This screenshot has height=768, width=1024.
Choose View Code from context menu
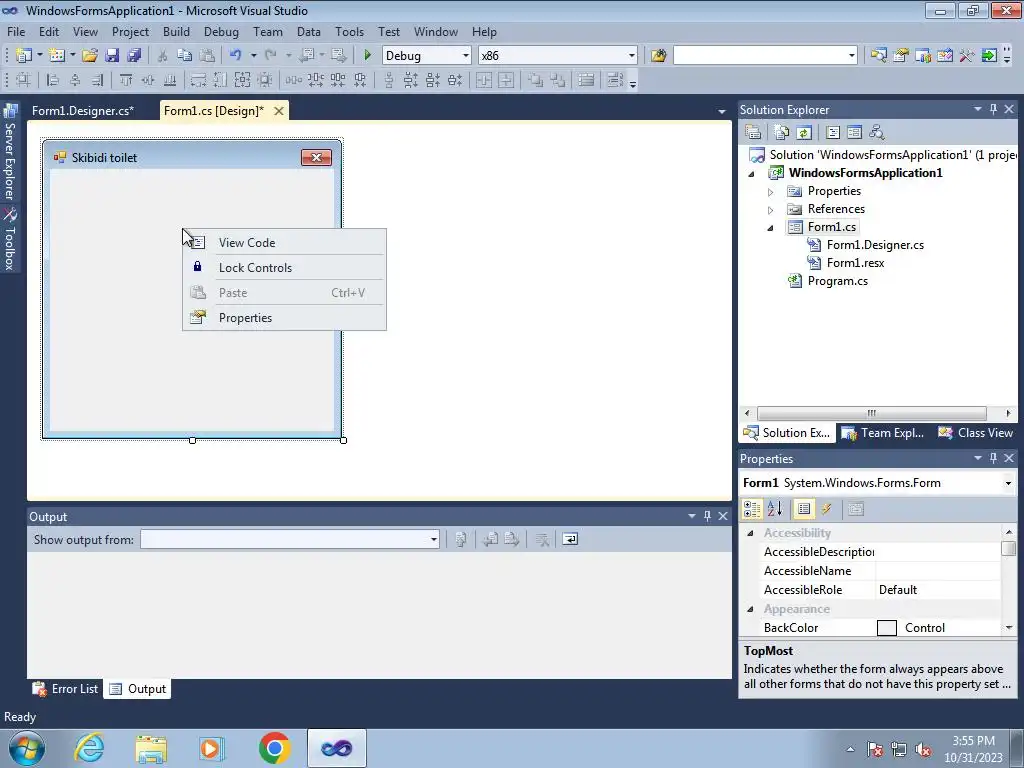[284, 242]
